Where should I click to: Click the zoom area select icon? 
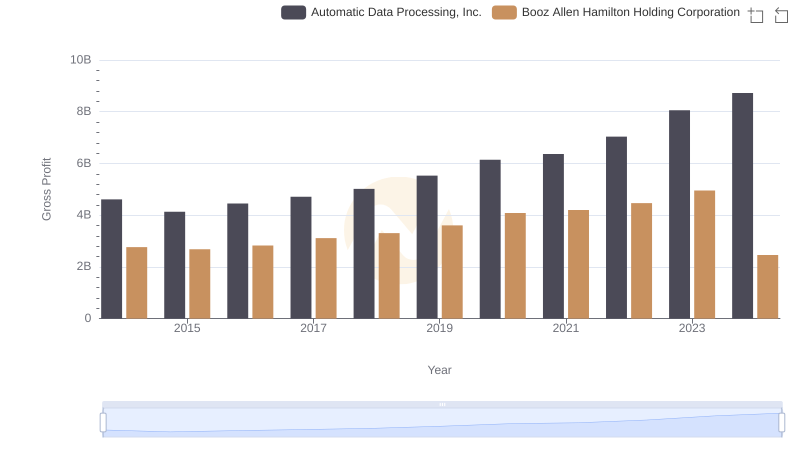[756, 15]
